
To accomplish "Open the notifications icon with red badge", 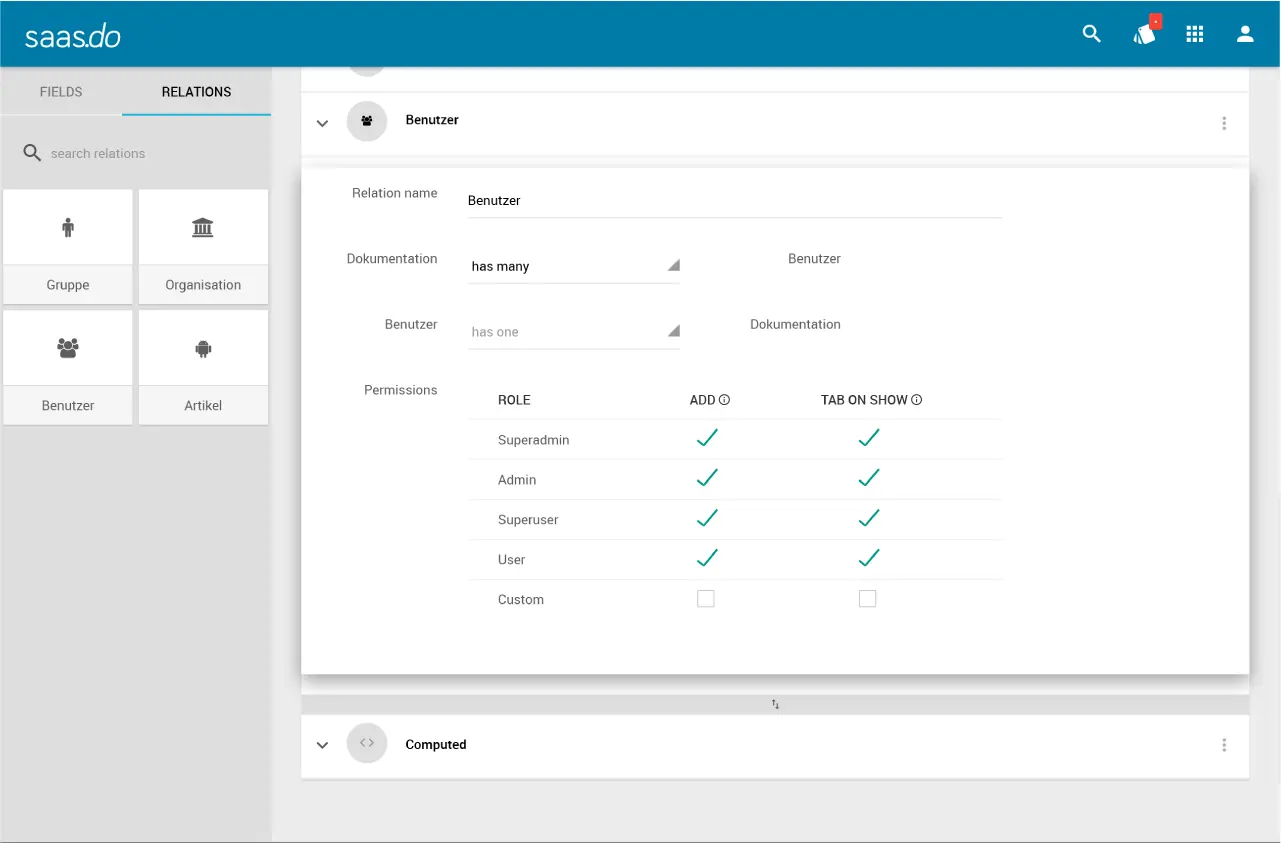I will pyautogui.click(x=1144, y=34).
